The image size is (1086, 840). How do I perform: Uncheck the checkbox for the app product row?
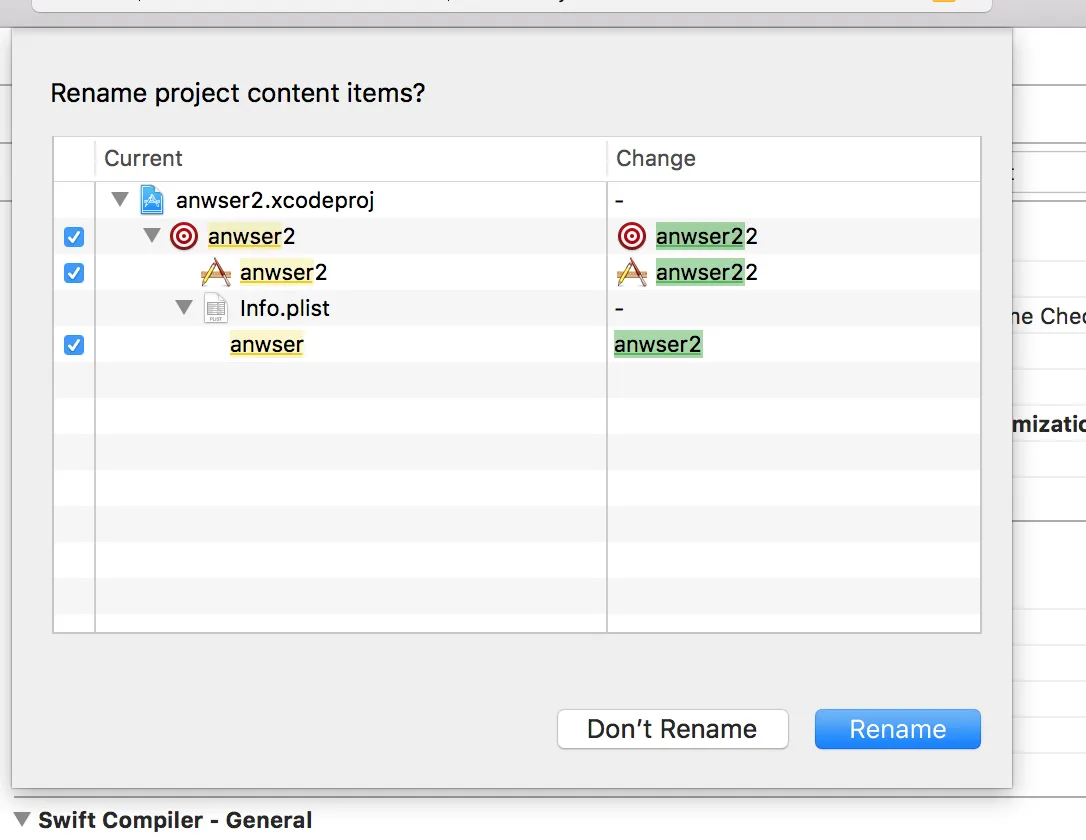tap(74, 273)
